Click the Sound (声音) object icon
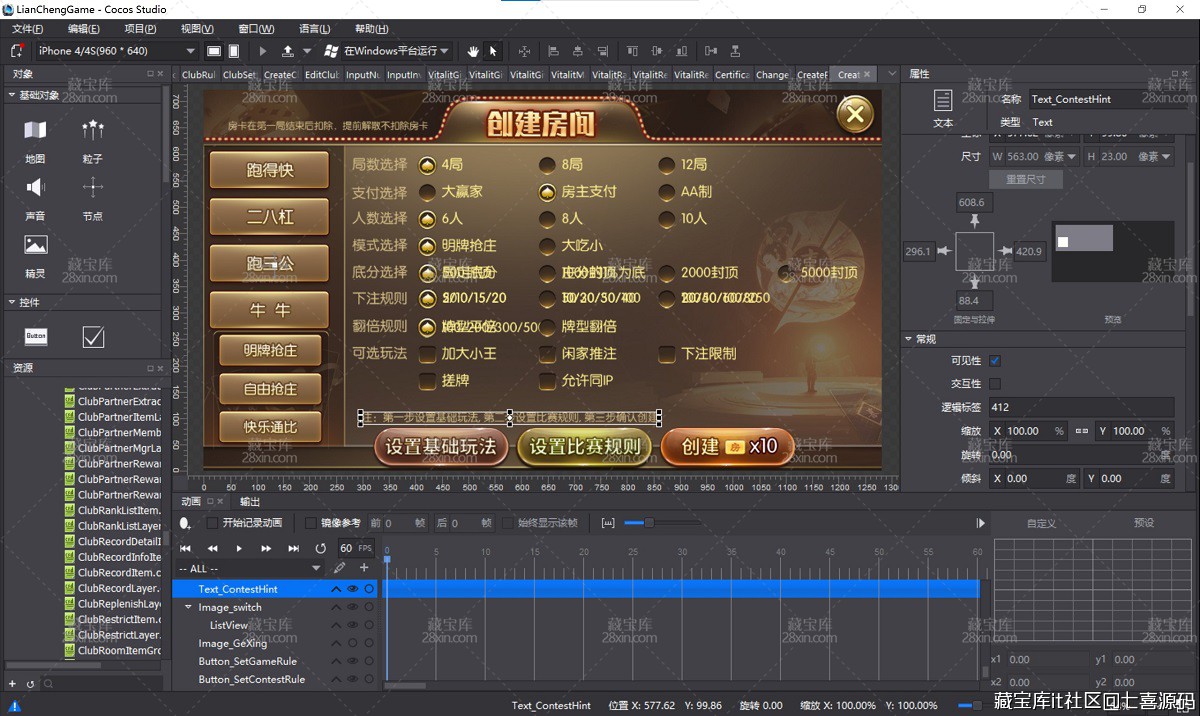The height and width of the screenshot is (716, 1200). [35, 187]
